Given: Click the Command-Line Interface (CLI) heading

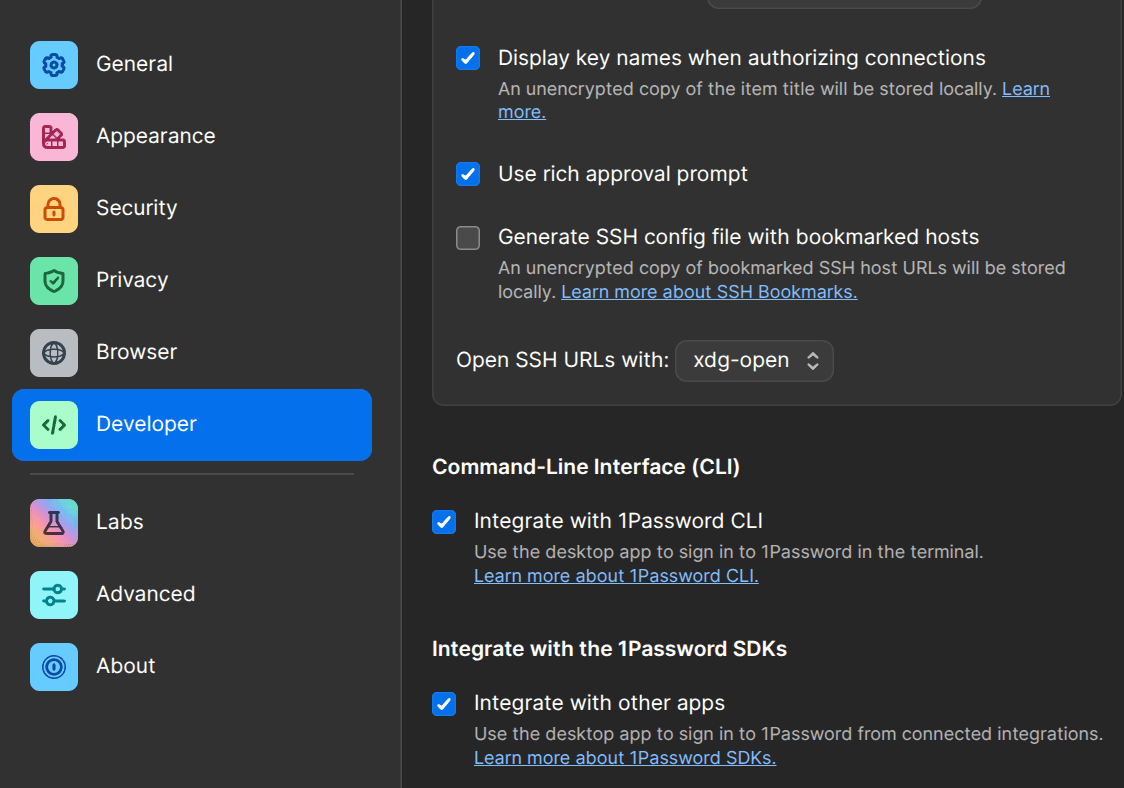Looking at the screenshot, I should tap(586, 467).
